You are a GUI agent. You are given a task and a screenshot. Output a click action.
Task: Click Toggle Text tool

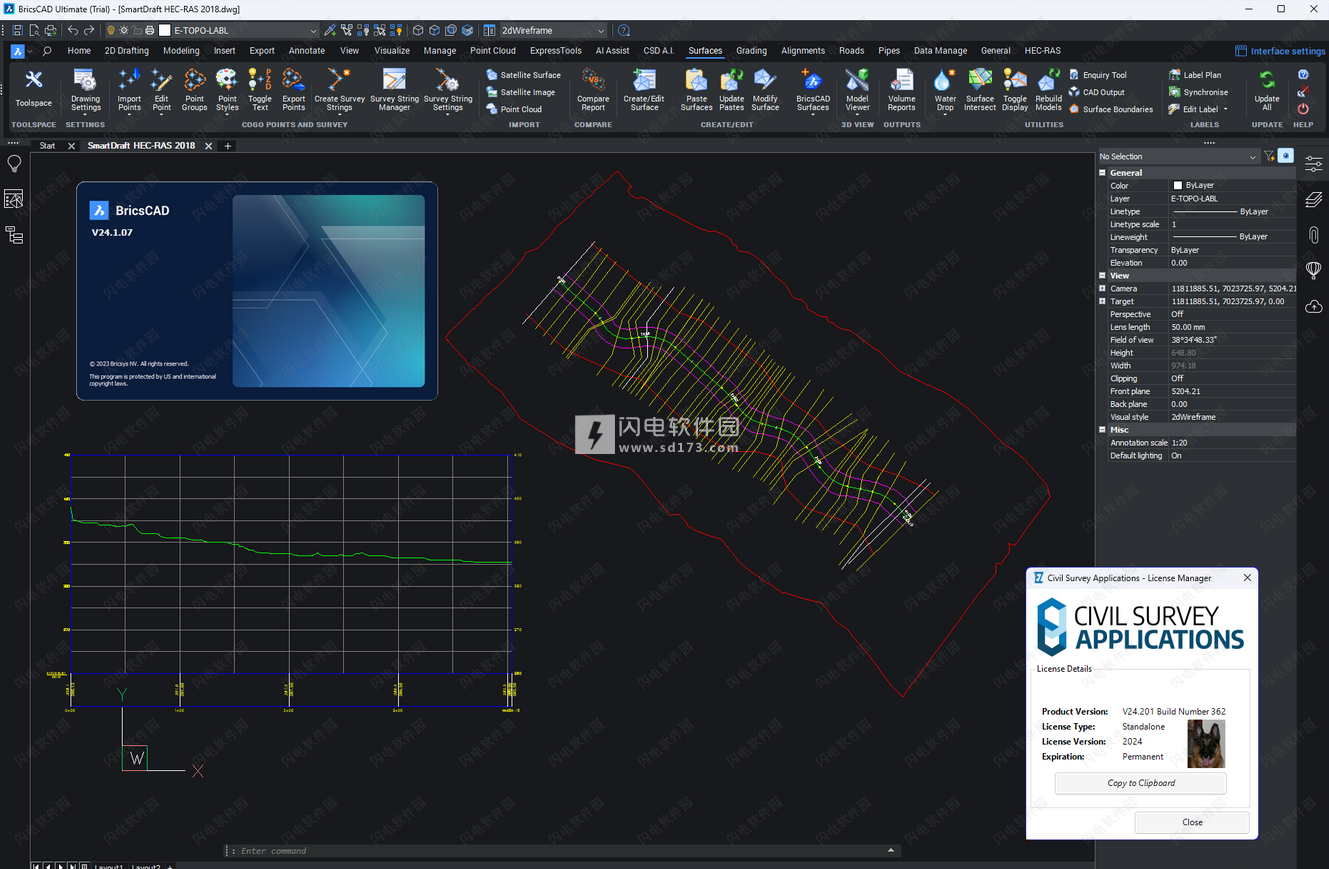click(259, 90)
